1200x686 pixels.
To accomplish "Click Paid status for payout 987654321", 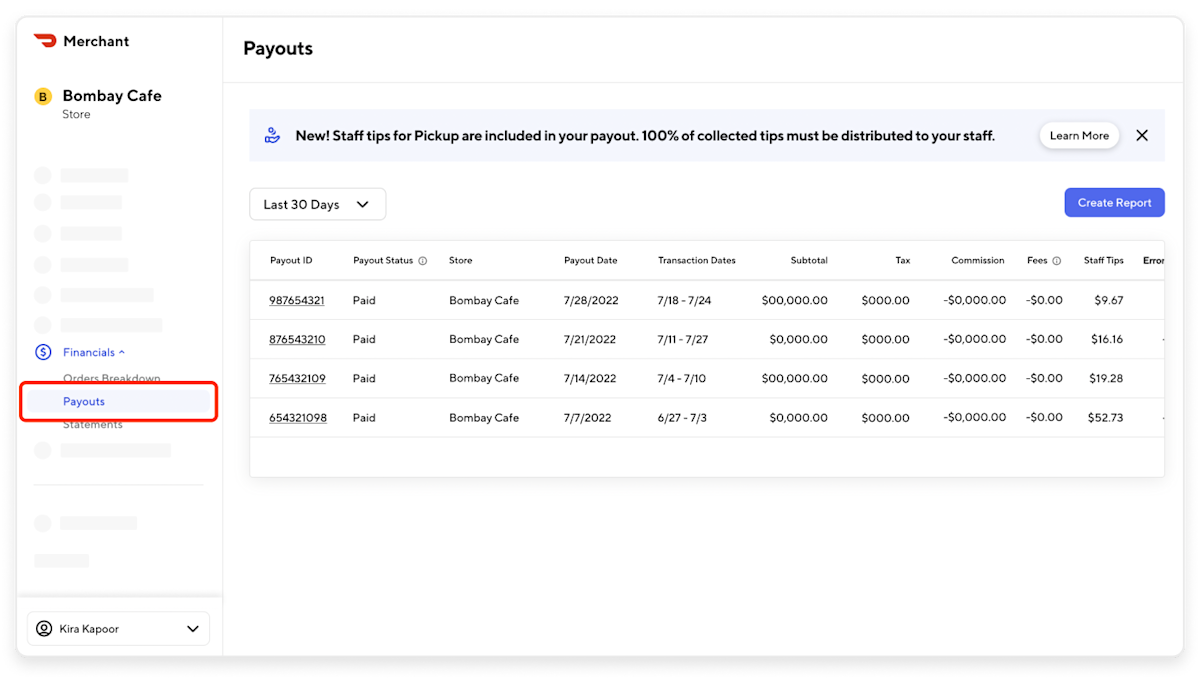I will [364, 300].
